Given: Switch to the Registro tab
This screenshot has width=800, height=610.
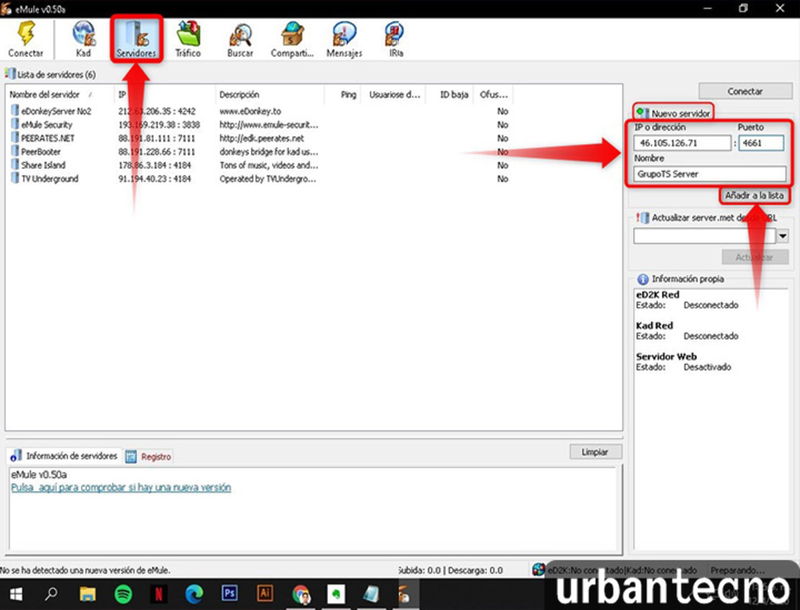Looking at the screenshot, I should (157, 455).
